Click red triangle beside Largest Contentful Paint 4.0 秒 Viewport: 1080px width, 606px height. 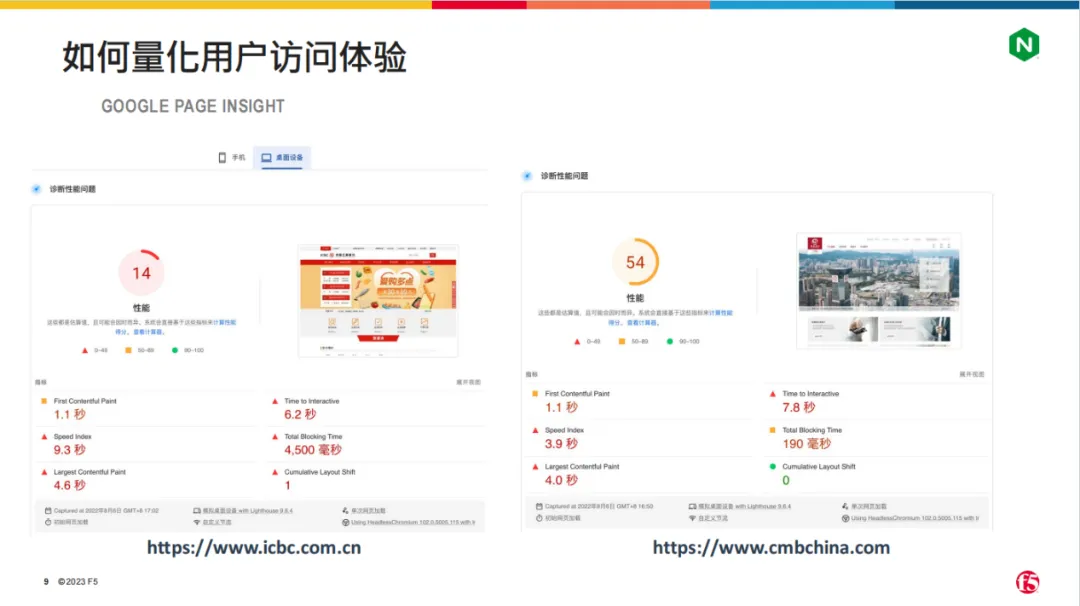click(x=535, y=466)
